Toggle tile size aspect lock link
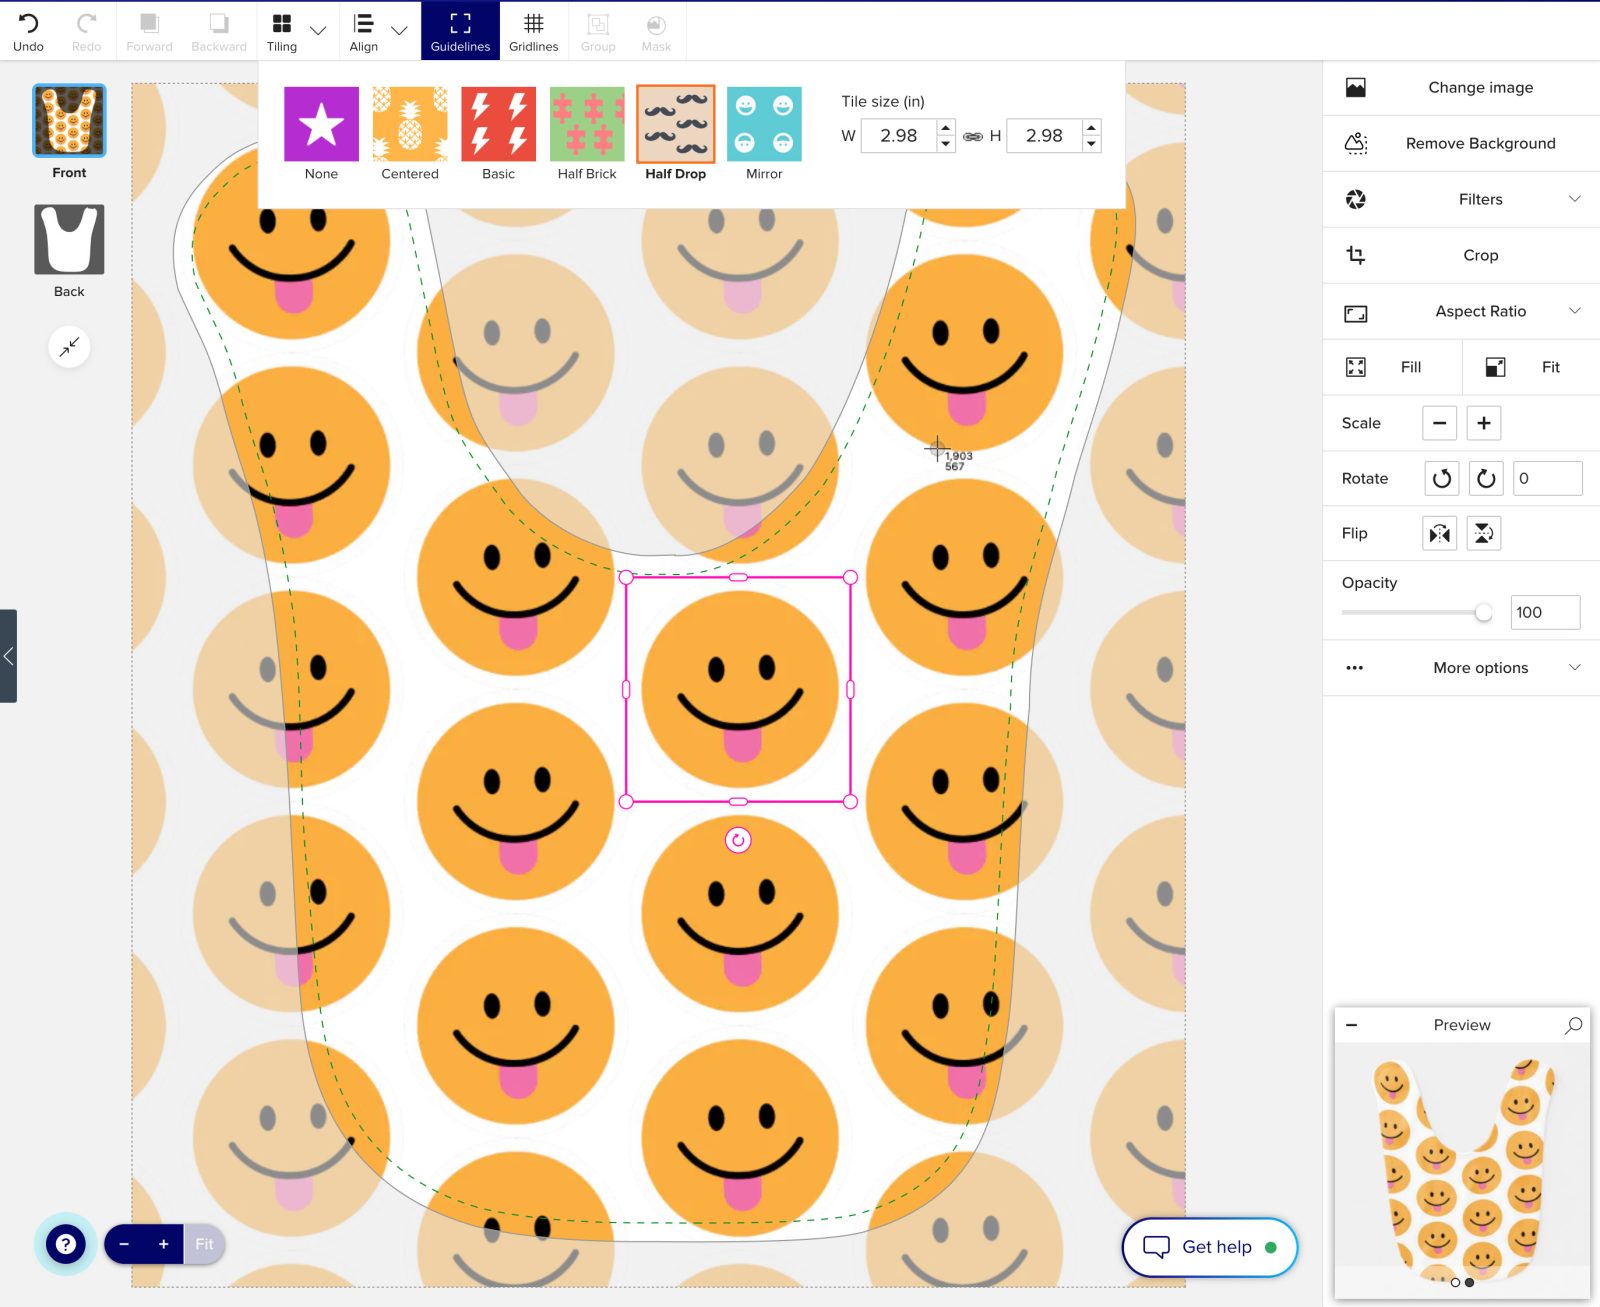Screen dimensions: 1600x1307 [972, 136]
